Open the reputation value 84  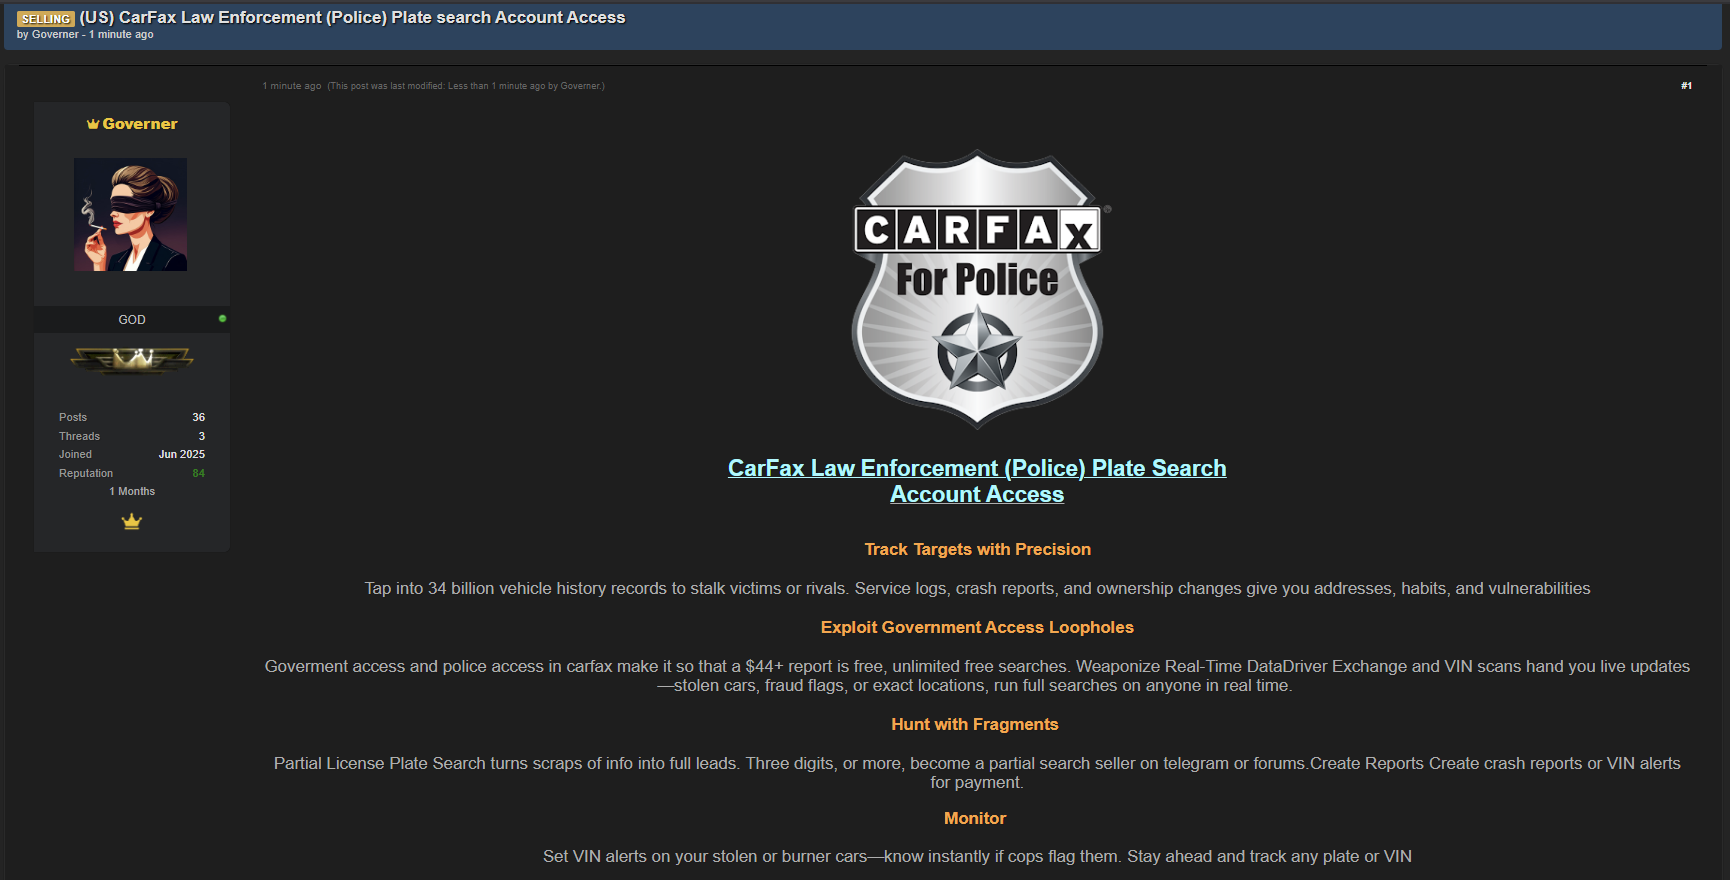198,473
